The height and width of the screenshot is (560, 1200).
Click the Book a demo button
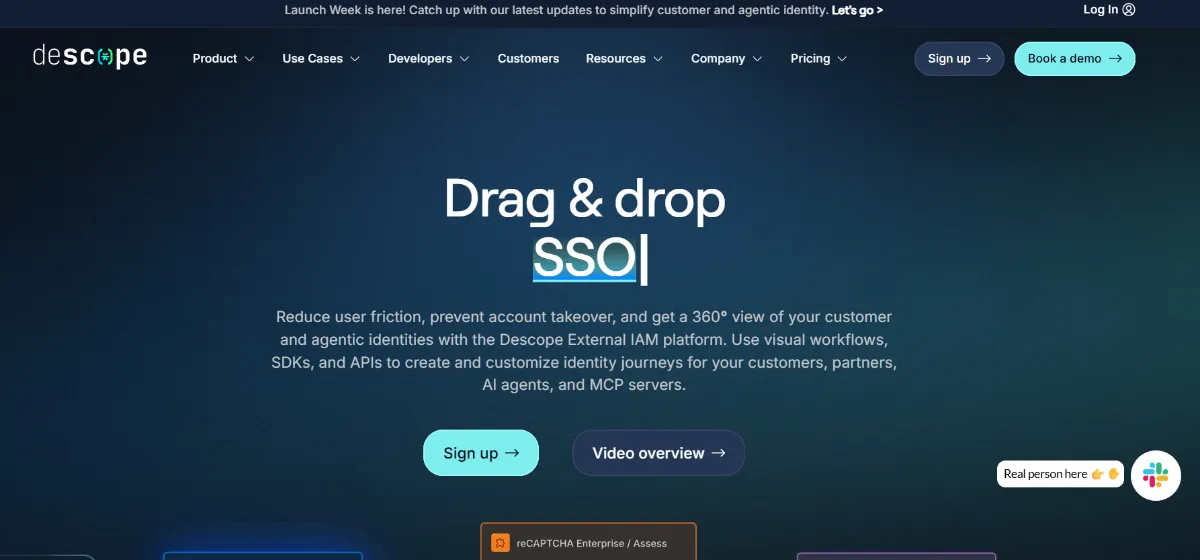click(1074, 59)
